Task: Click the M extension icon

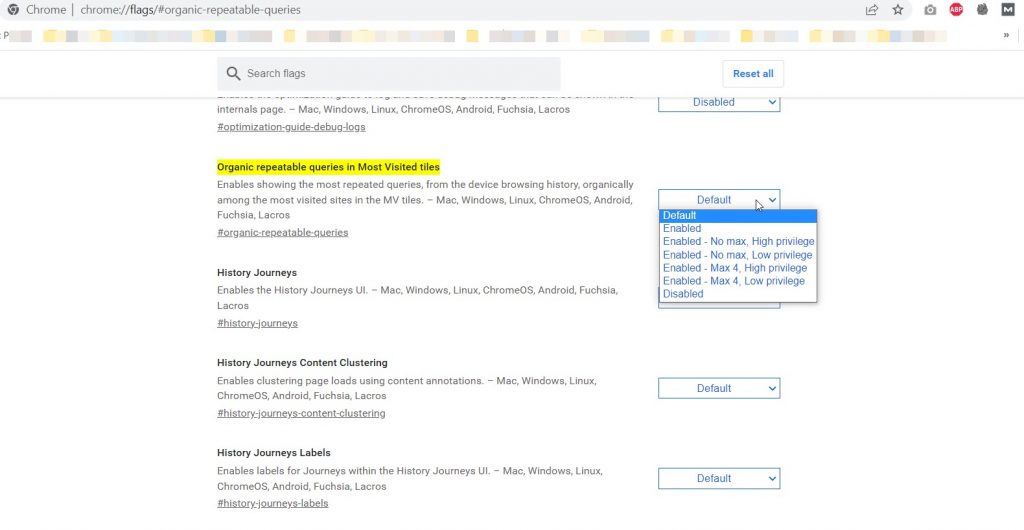Action: tap(1008, 9)
